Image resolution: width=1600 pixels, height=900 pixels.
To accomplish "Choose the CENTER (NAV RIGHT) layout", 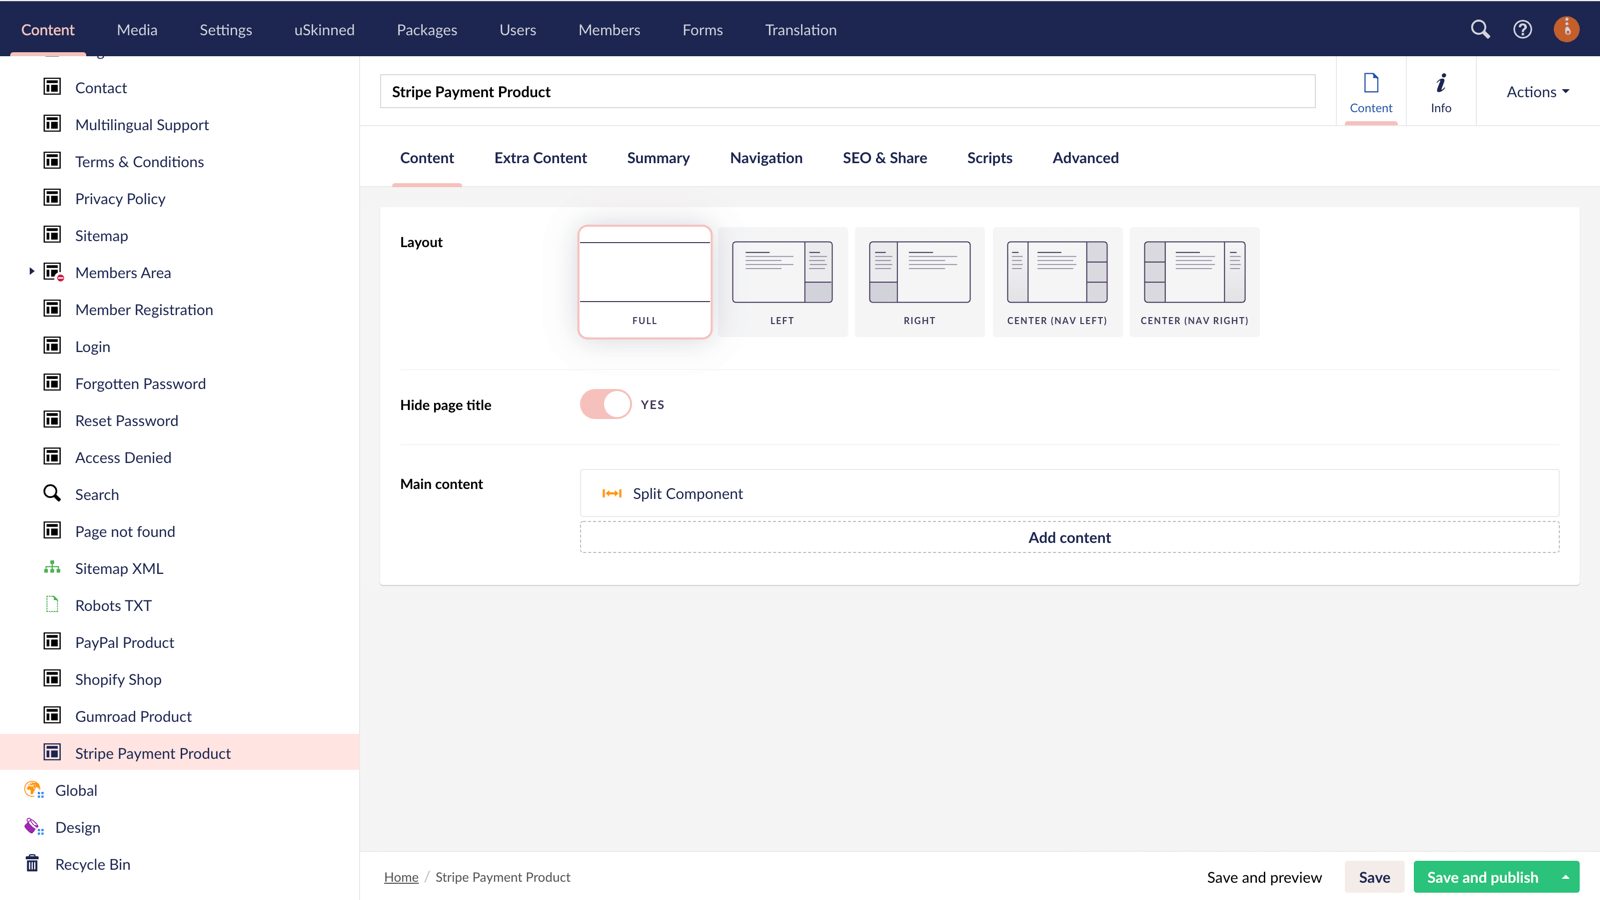I will [1194, 281].
